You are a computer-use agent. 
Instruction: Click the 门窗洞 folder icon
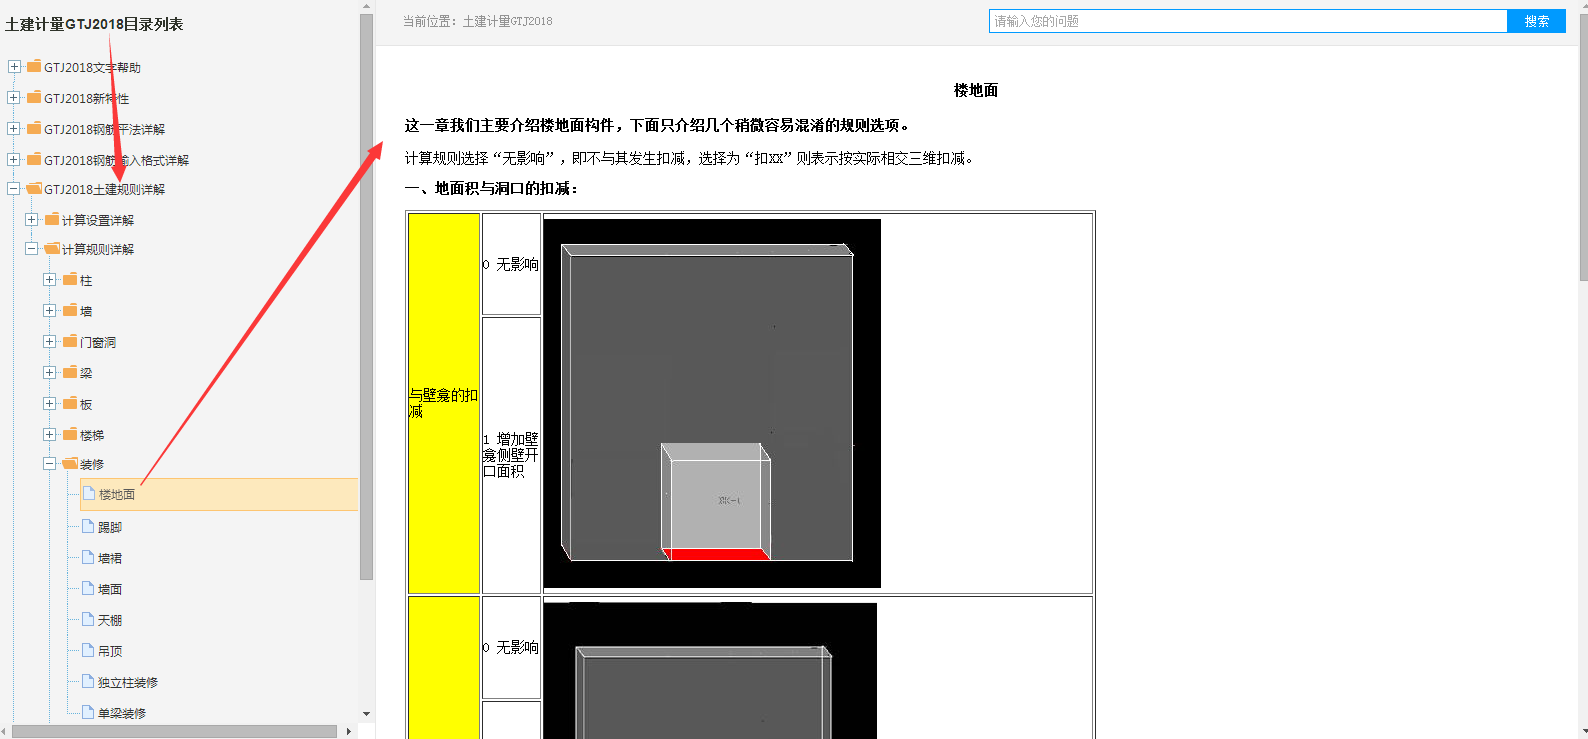(70, 342)
